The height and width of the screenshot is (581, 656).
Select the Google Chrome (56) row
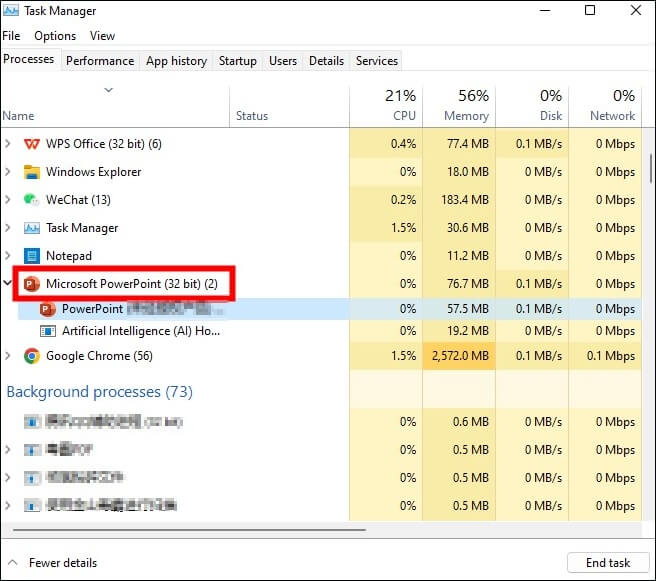[321, 356]
